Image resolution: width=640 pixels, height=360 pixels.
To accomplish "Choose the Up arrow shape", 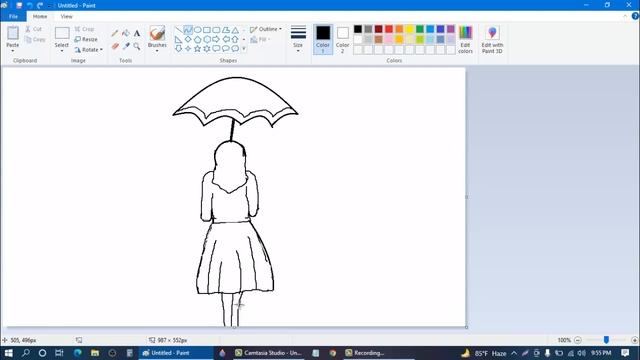I will pos(236,40).
